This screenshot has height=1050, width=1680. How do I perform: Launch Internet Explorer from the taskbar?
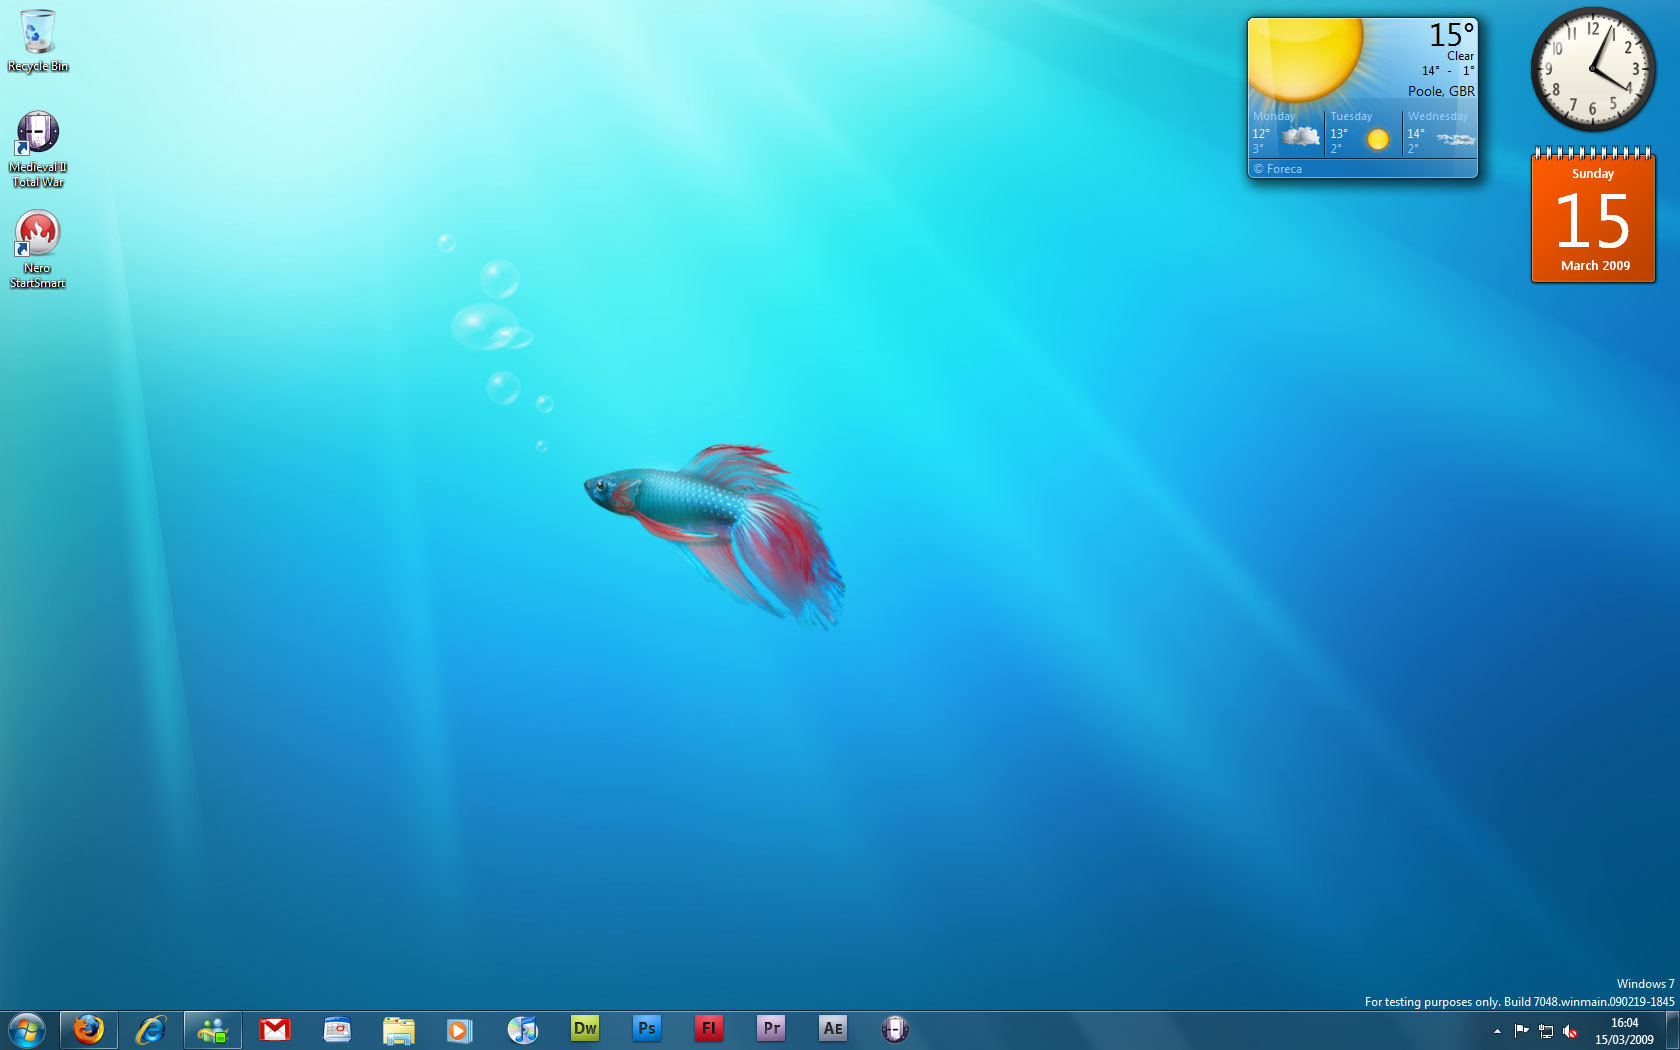(x=151, y=1029)
